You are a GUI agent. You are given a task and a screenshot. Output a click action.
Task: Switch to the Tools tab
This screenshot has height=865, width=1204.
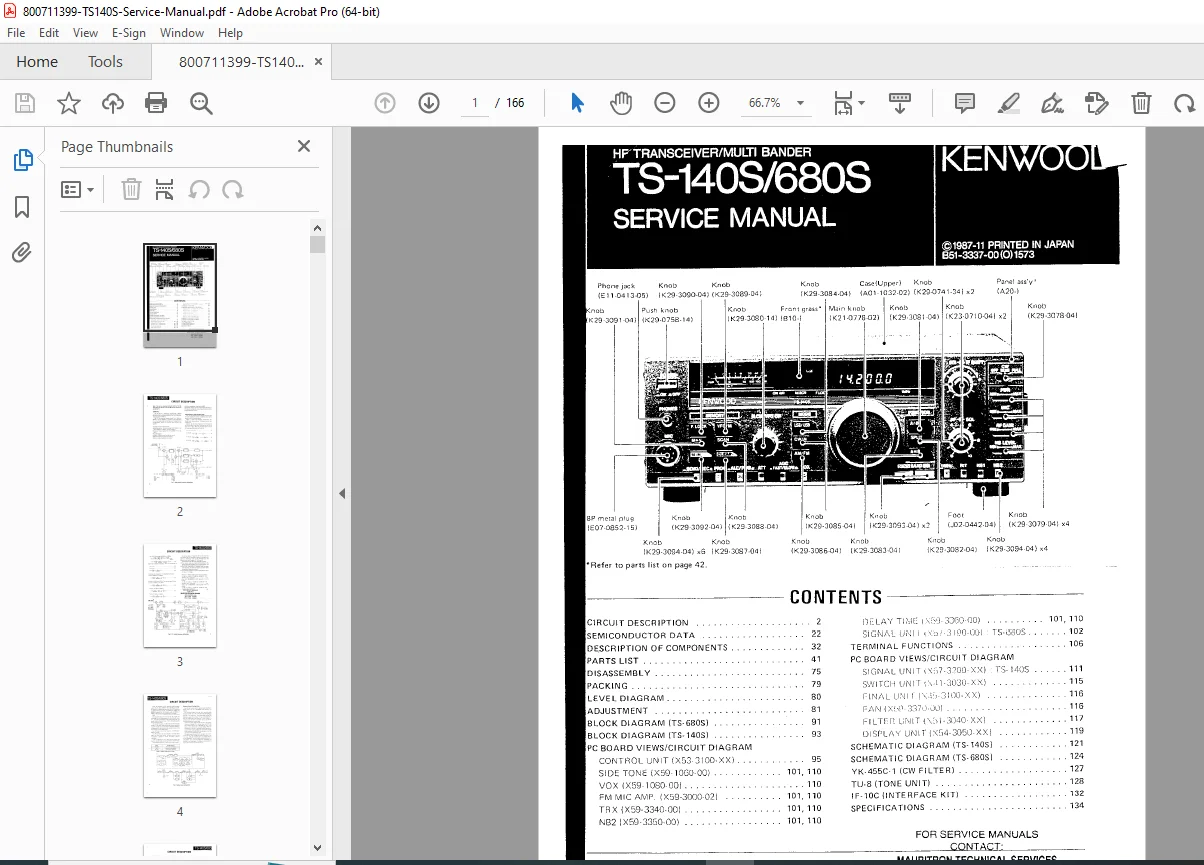(105, 62)
